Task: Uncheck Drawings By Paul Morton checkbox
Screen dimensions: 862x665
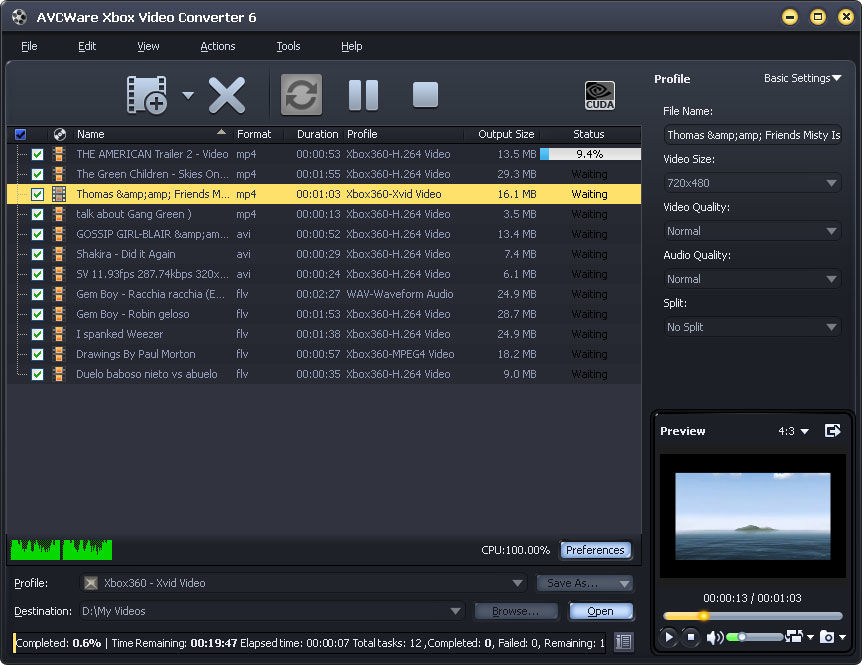Action: (x=37, y=354)
